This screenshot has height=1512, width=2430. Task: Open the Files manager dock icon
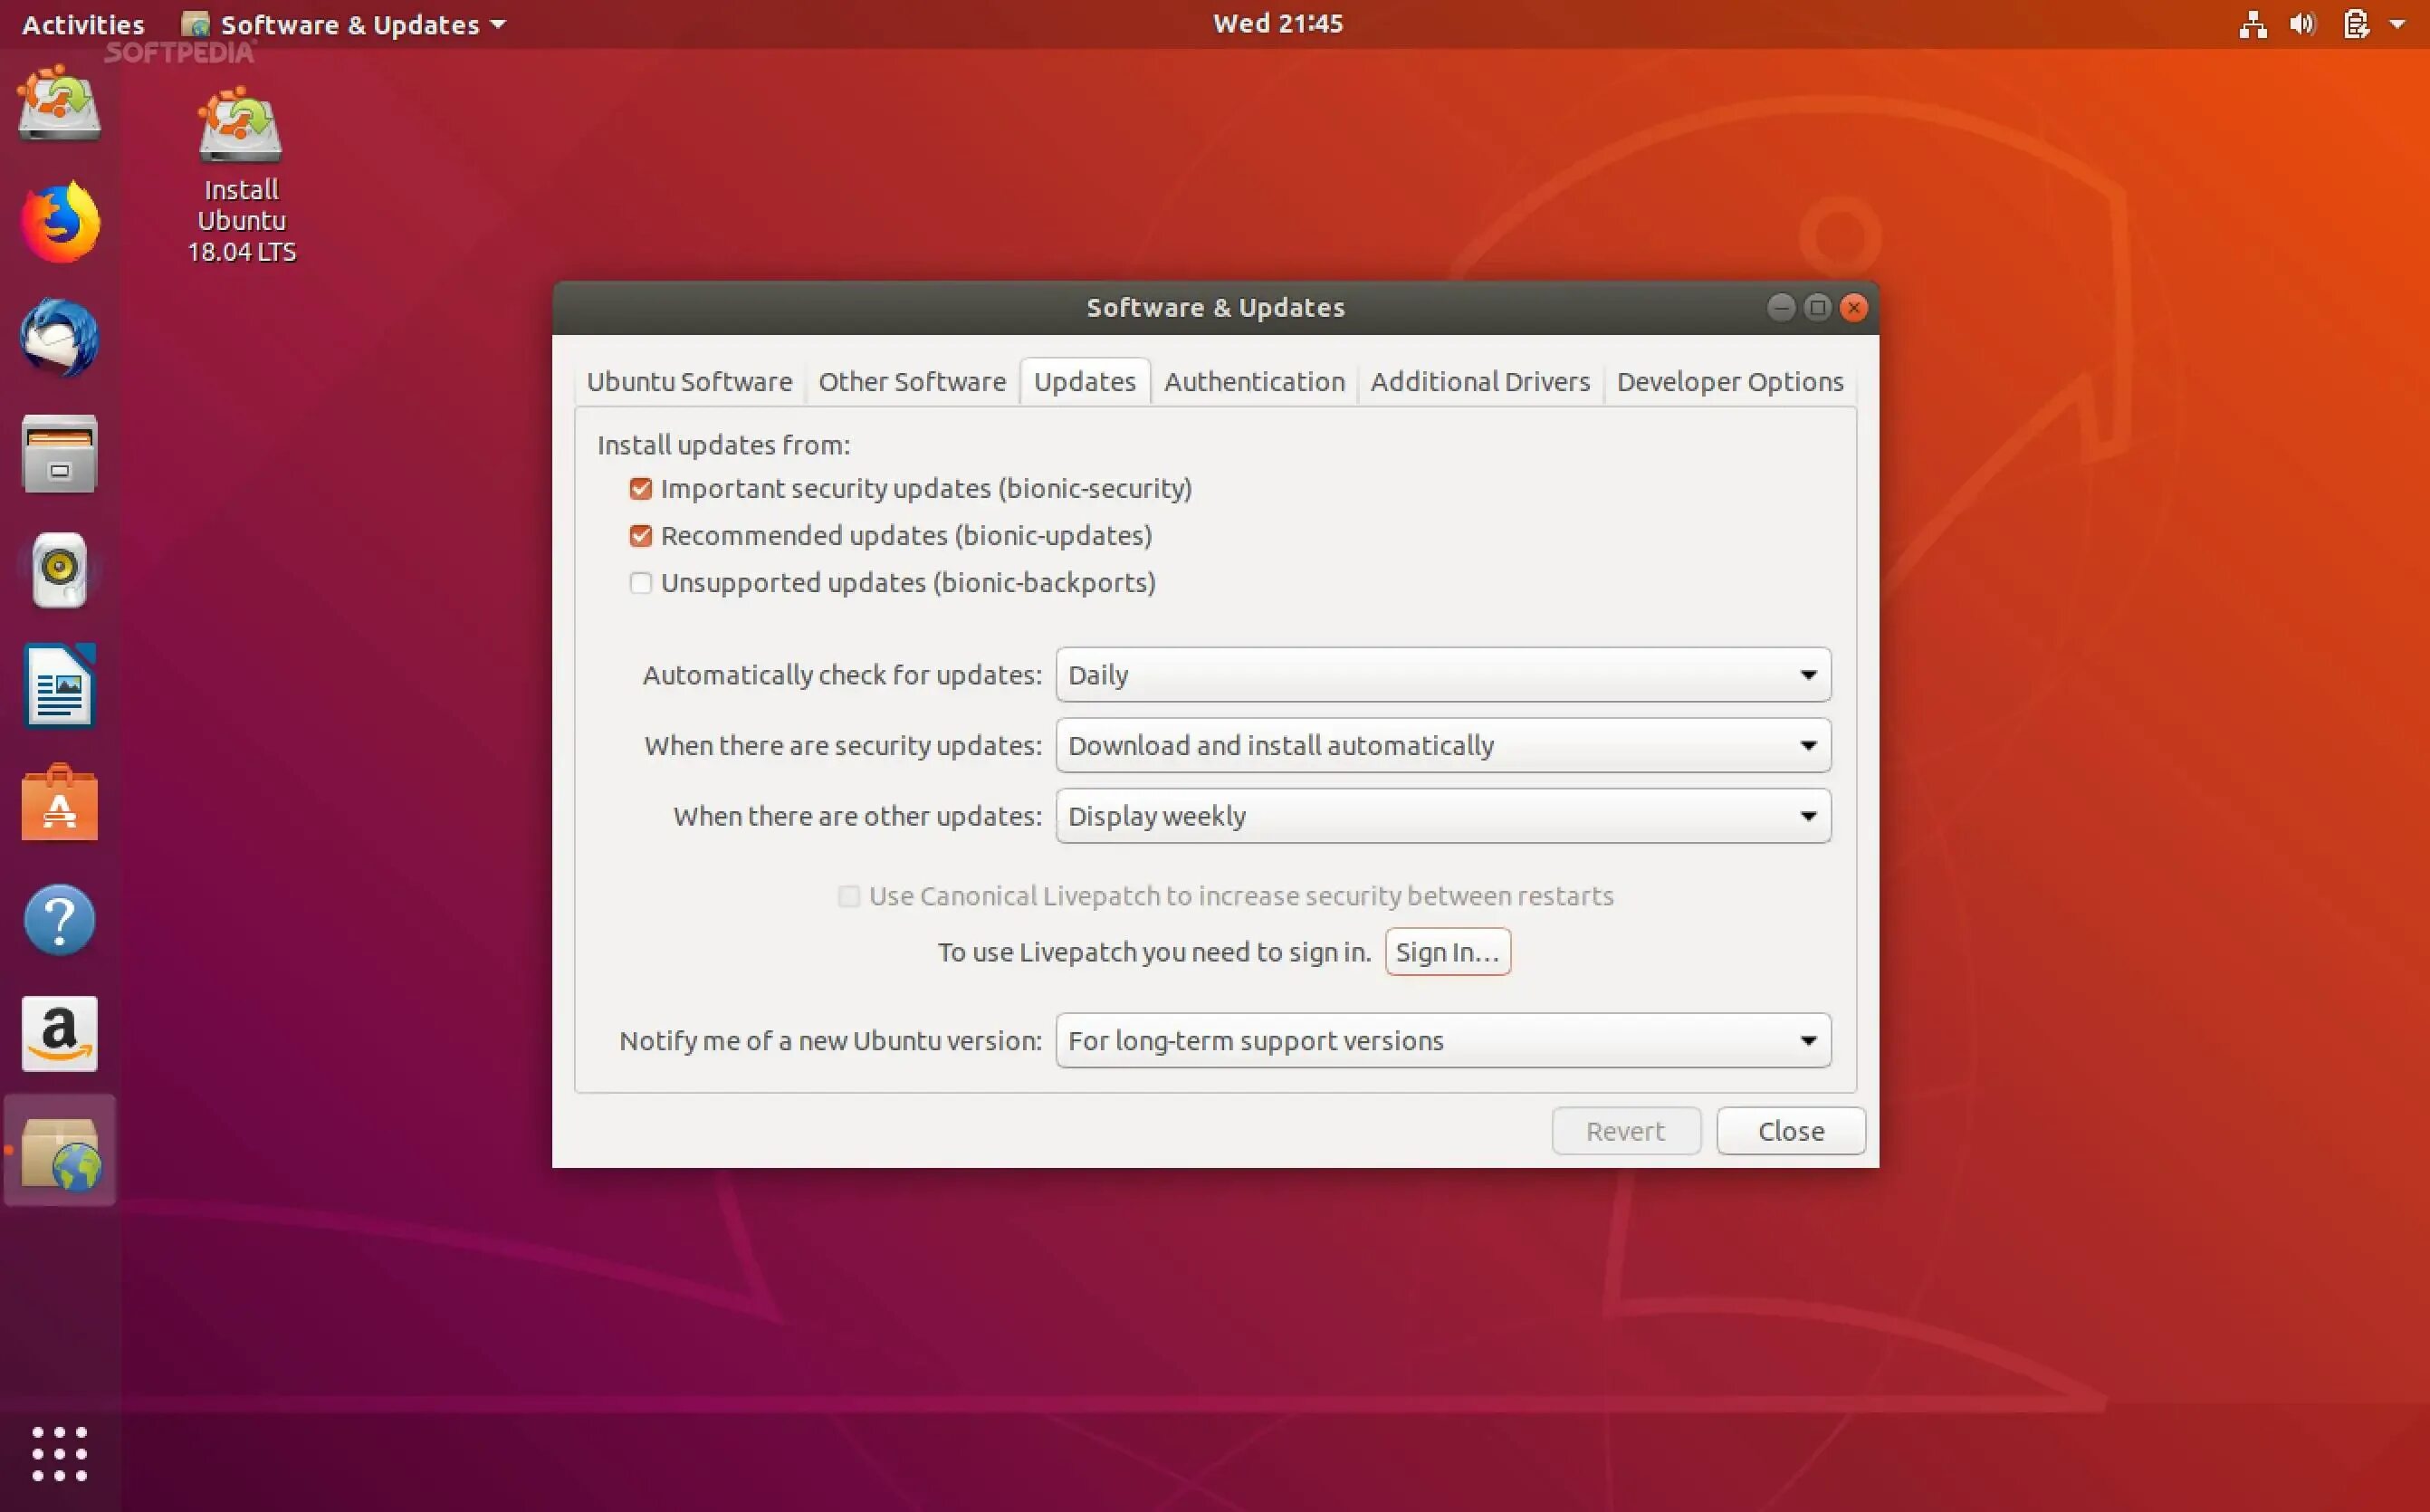tap(60, 454)
